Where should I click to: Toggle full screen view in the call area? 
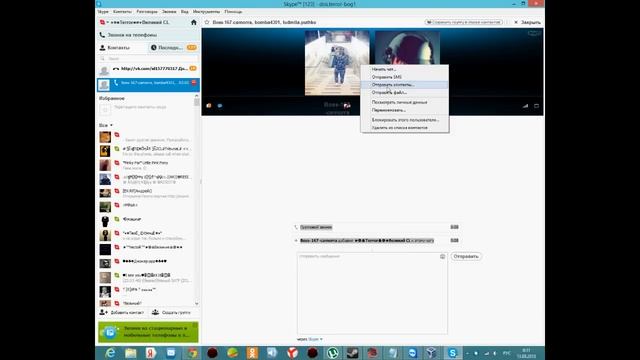(x=536, y=106)
